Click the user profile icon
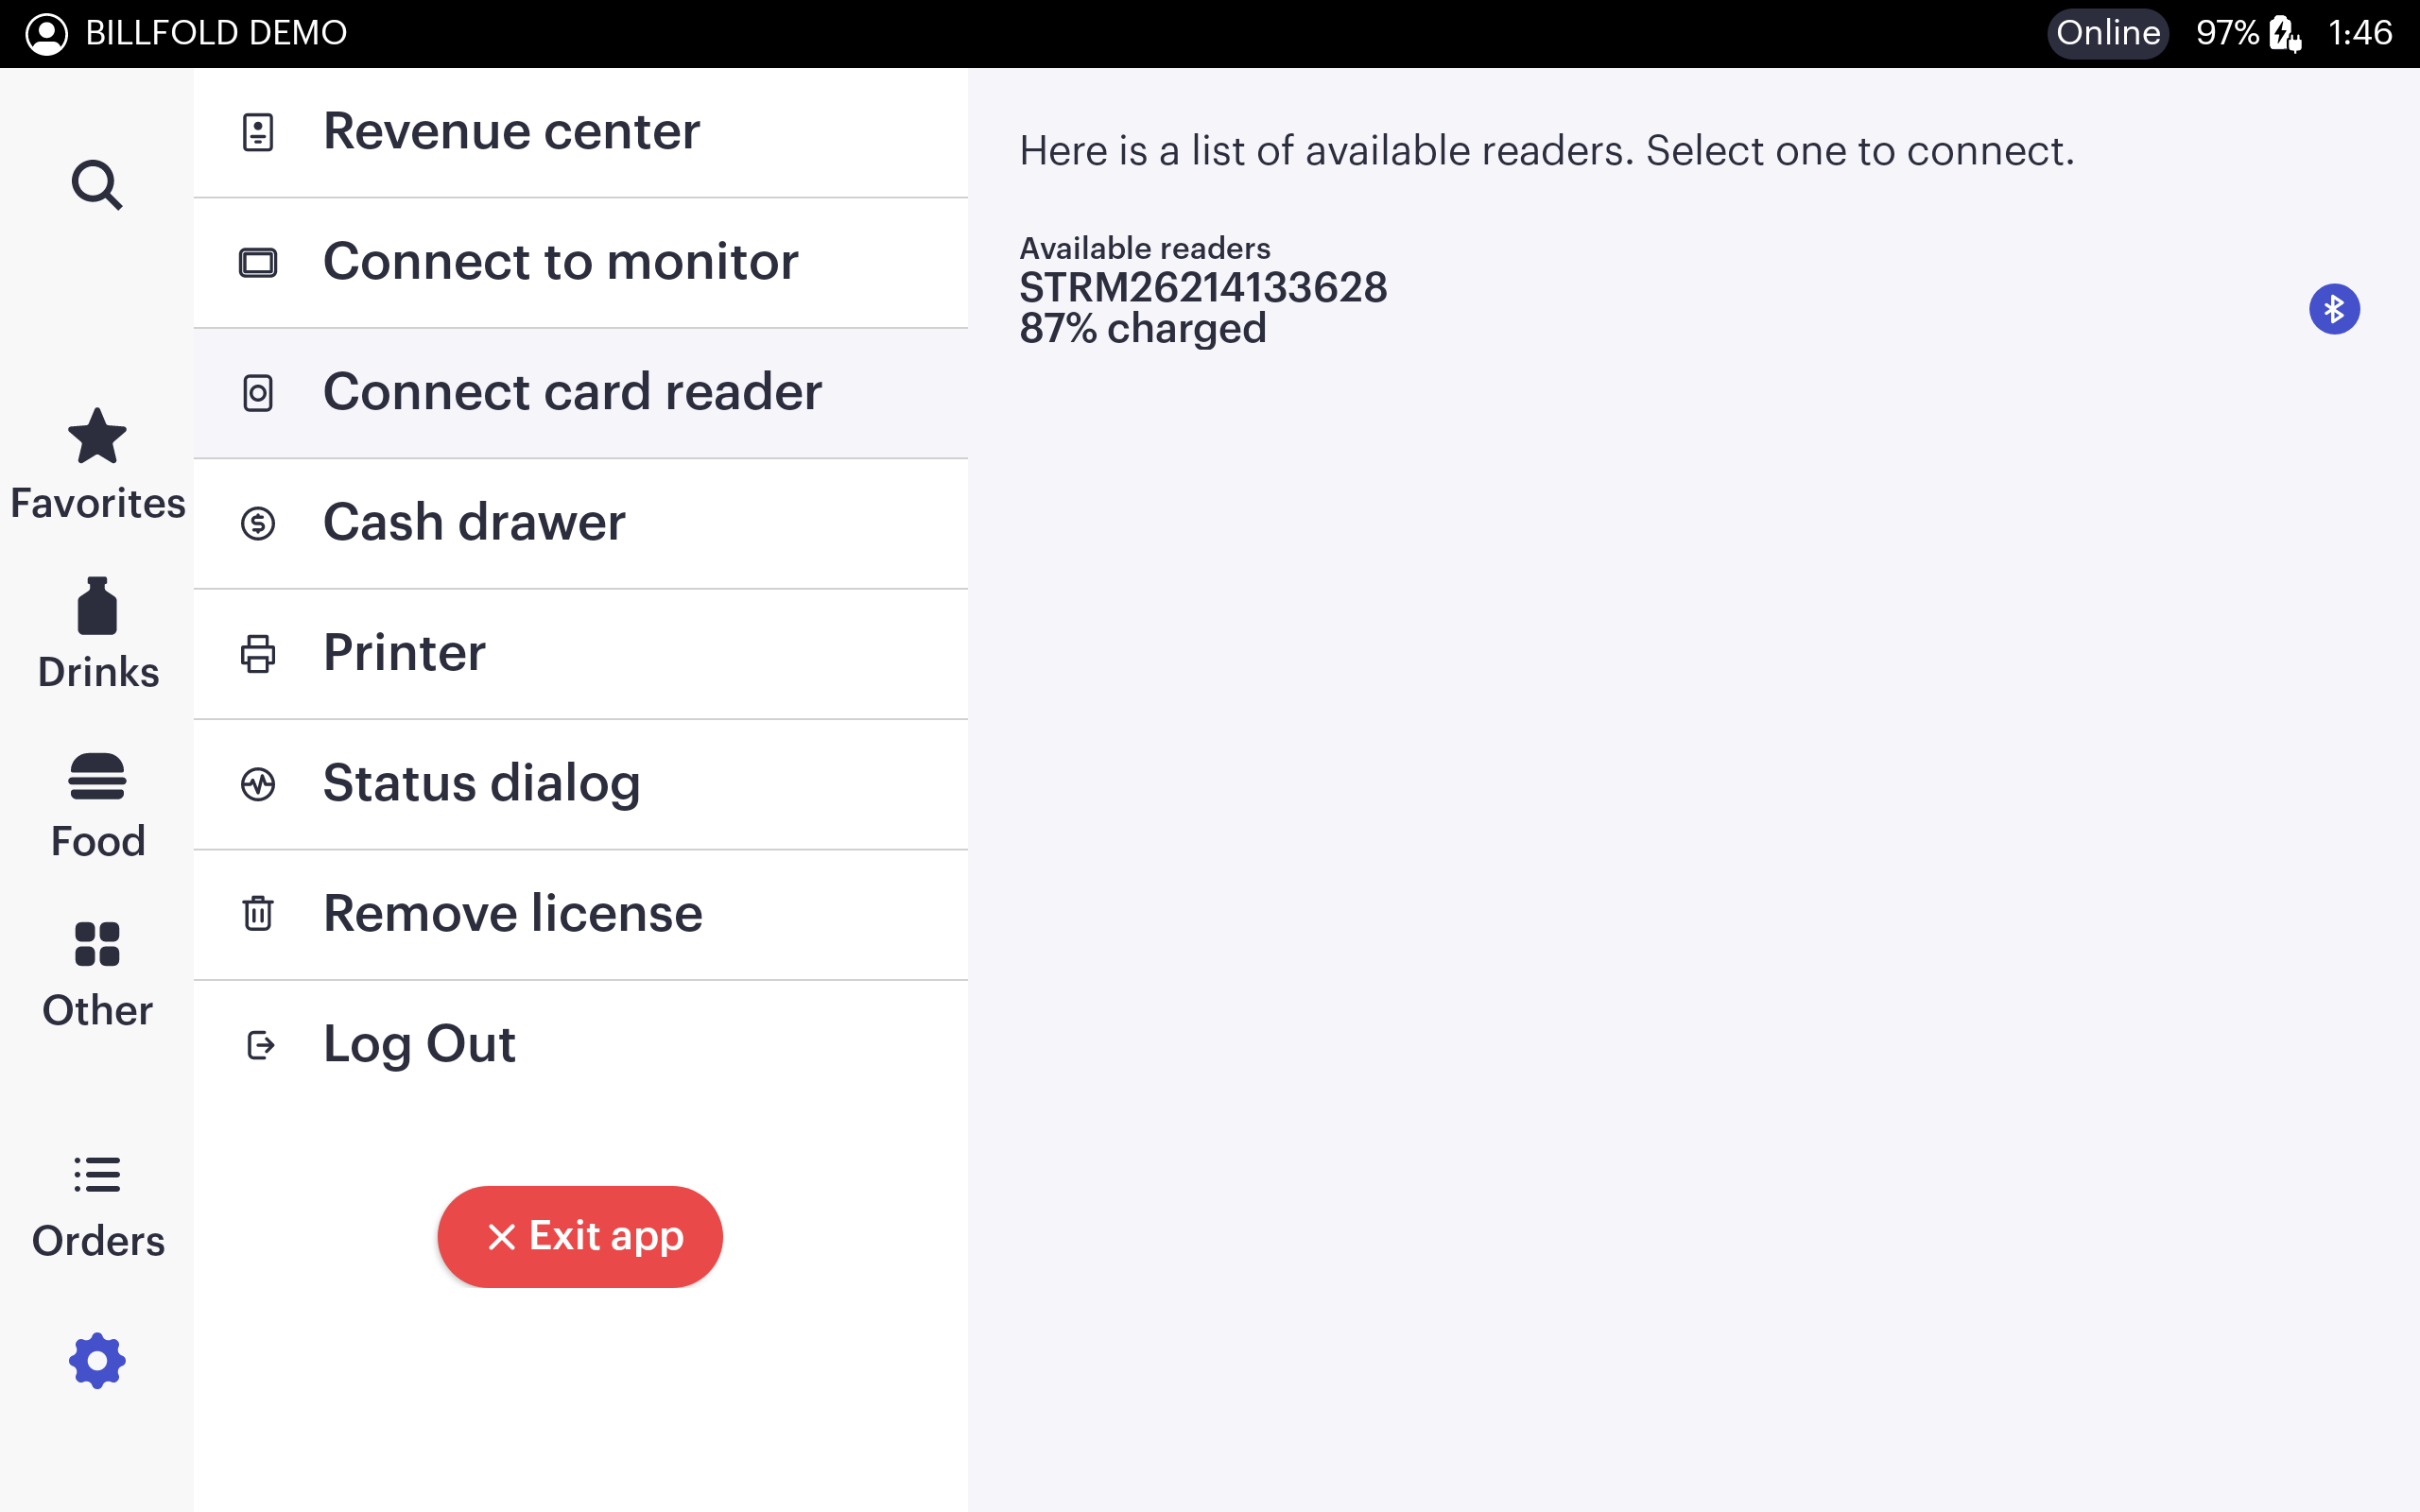Viewport: 2420px width, 1512px height. pos(46,33)
